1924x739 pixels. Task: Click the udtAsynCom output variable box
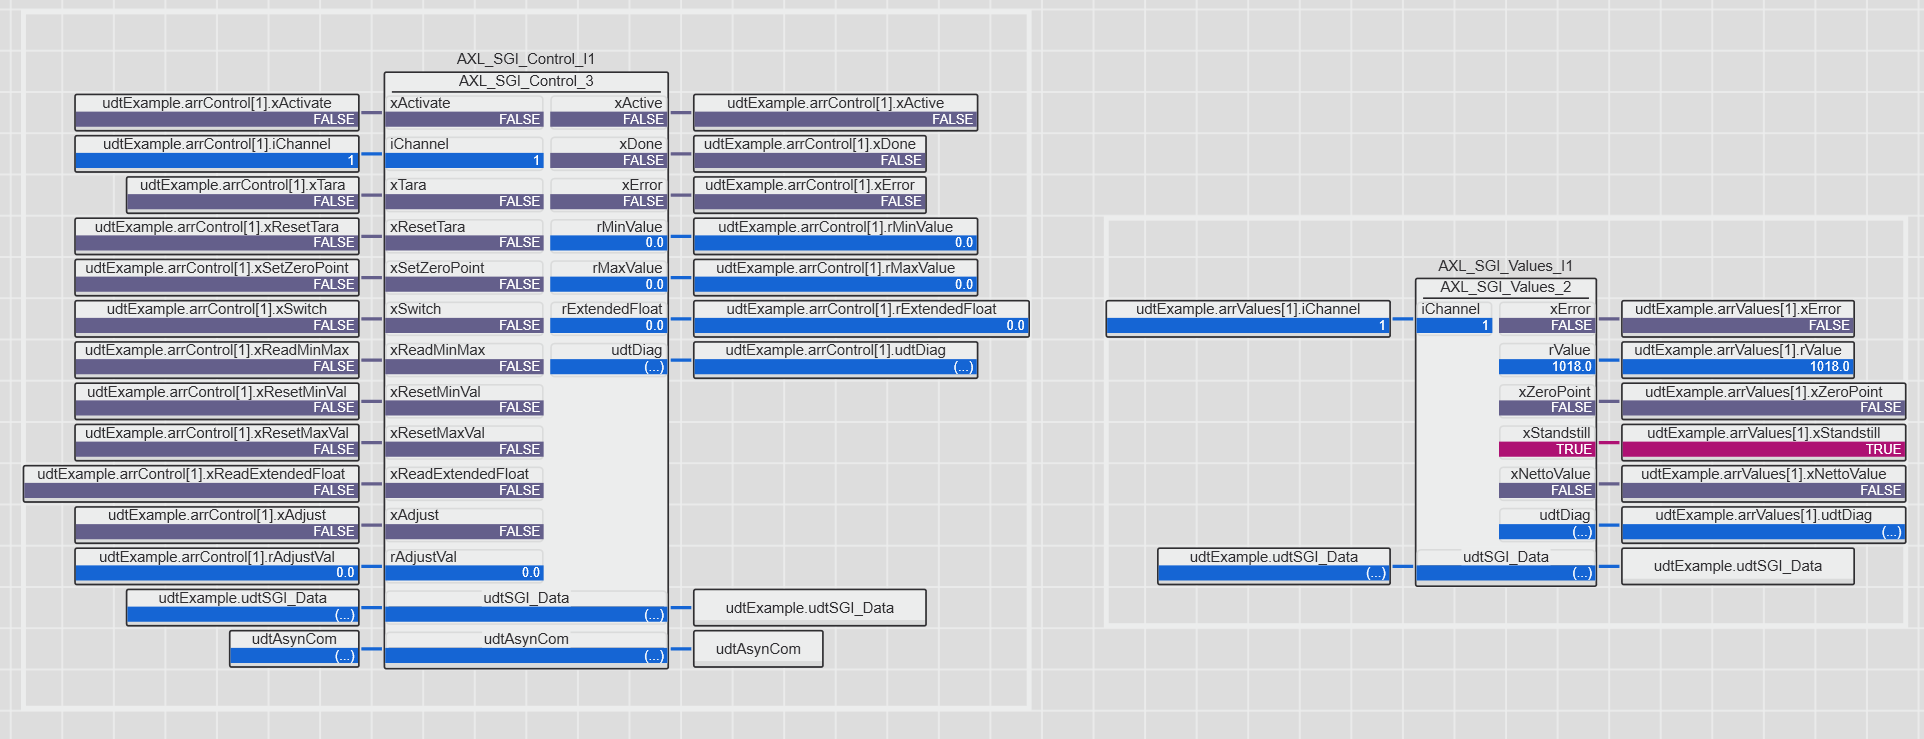758,649
